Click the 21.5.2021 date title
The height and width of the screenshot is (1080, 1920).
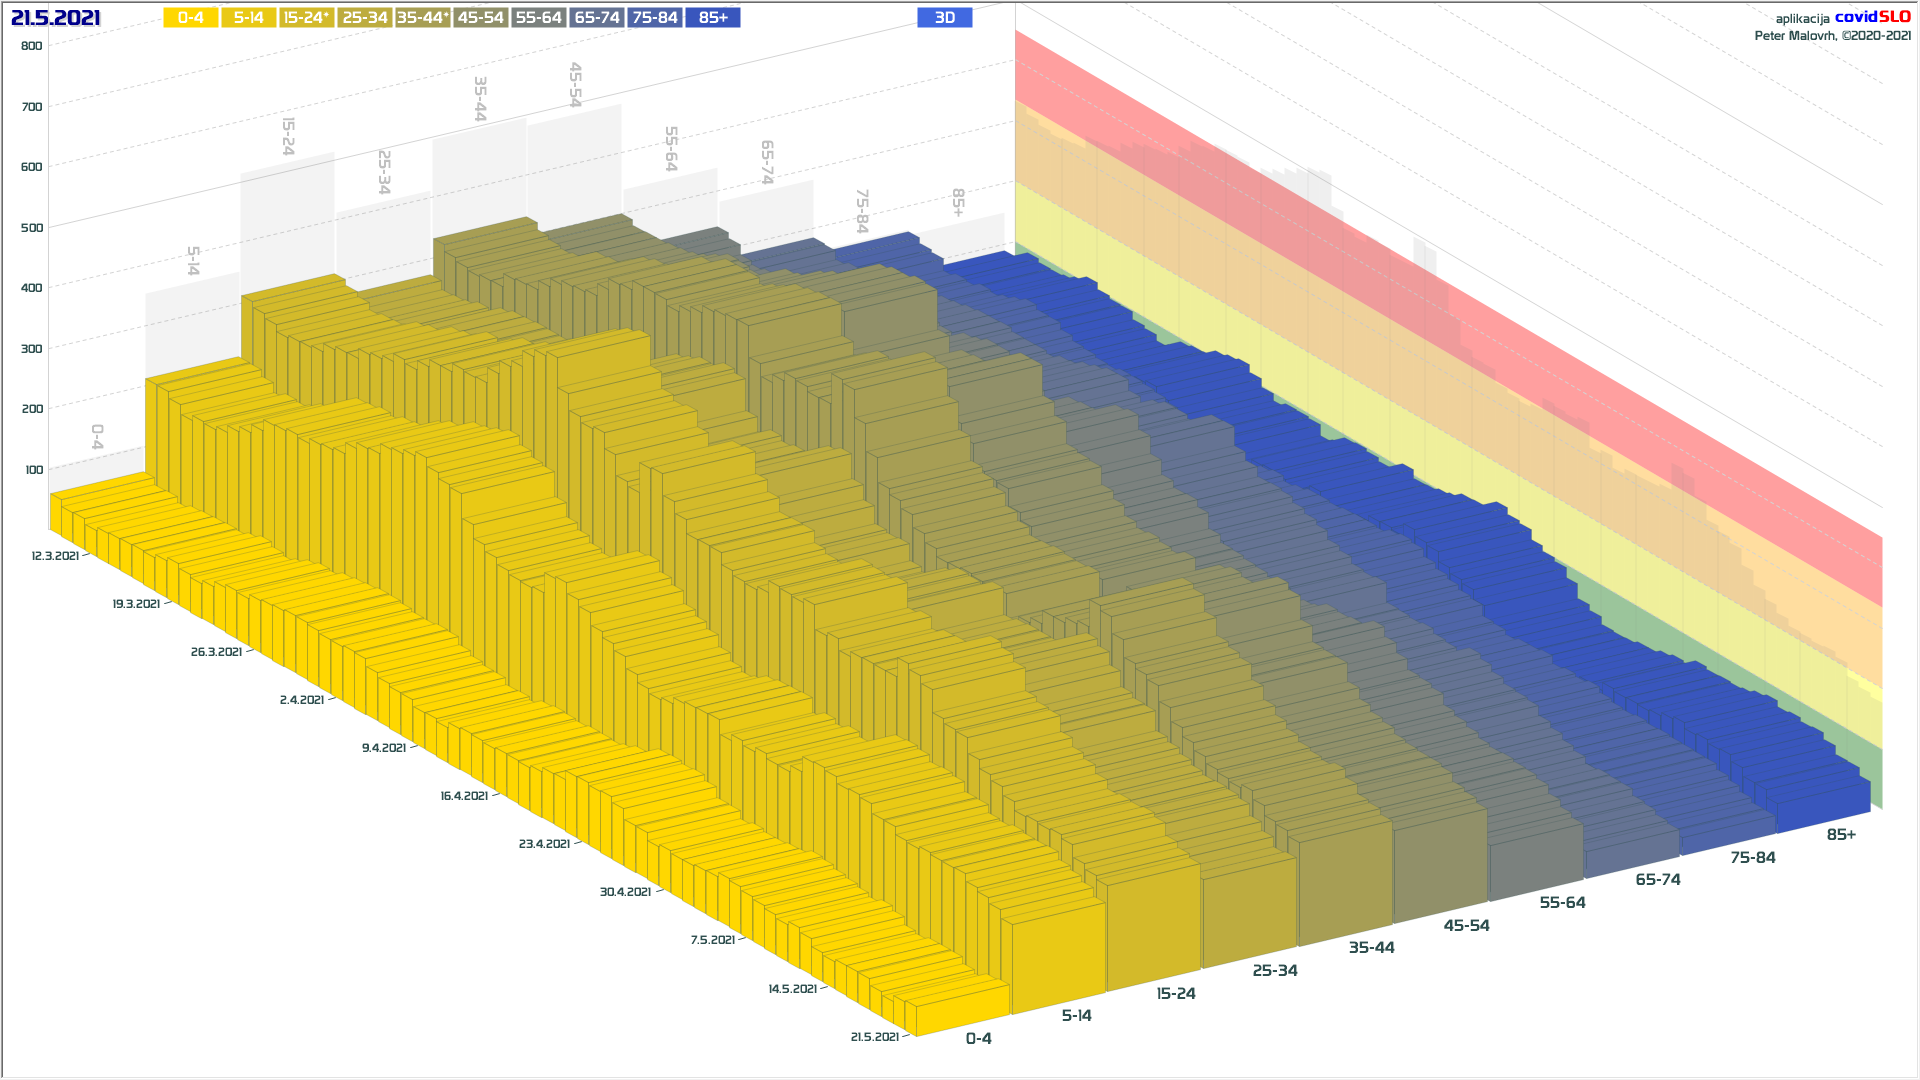pyautogui.click(x=56, y=18)
